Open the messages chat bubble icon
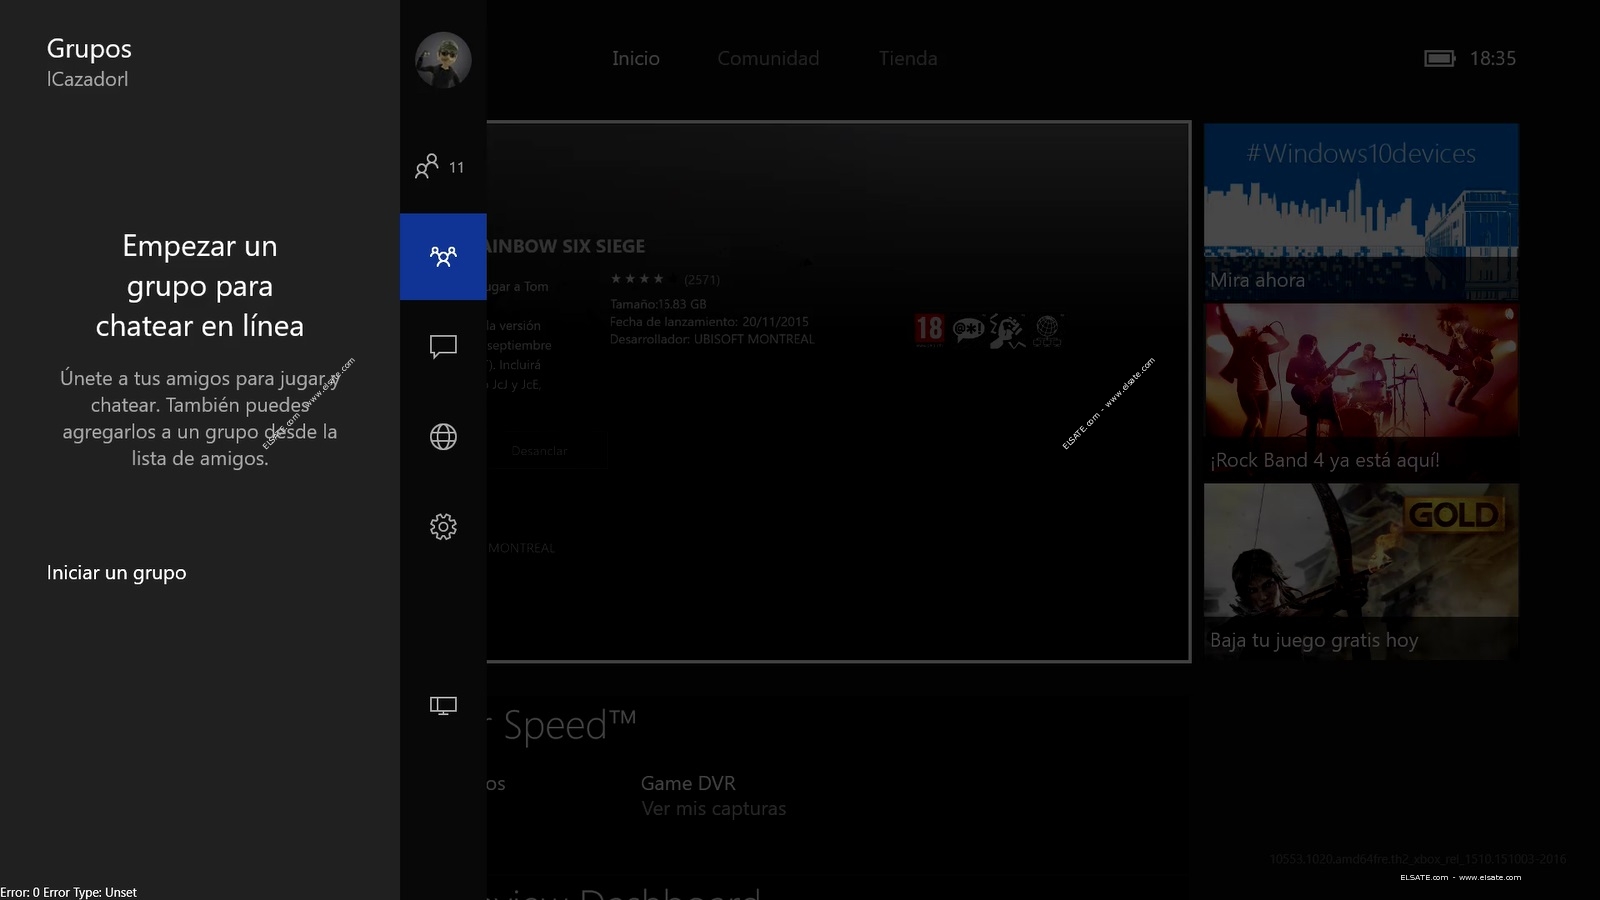 tap(443, 346)
